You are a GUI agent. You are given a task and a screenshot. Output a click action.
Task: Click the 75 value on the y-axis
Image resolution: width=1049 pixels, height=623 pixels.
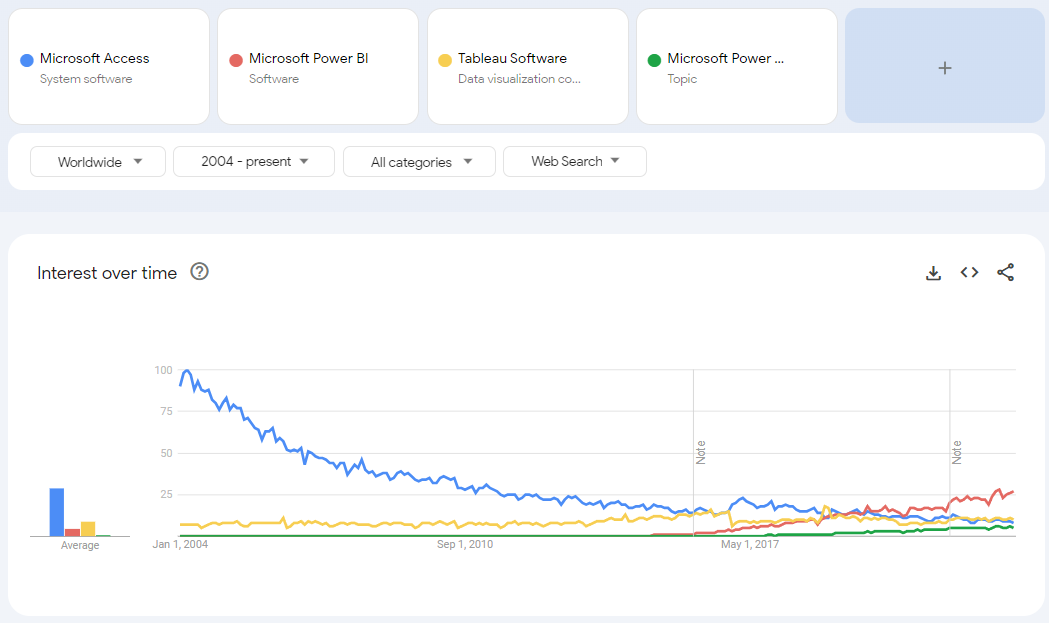pyautogui.click(x=167, y=411)
